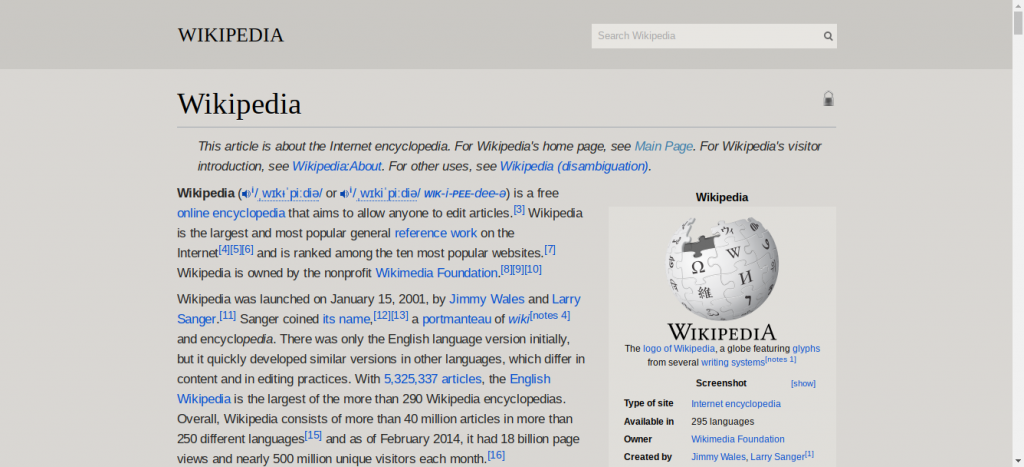Click the page protection padlock icon
1024x467 pixels.
pos(828,99)
